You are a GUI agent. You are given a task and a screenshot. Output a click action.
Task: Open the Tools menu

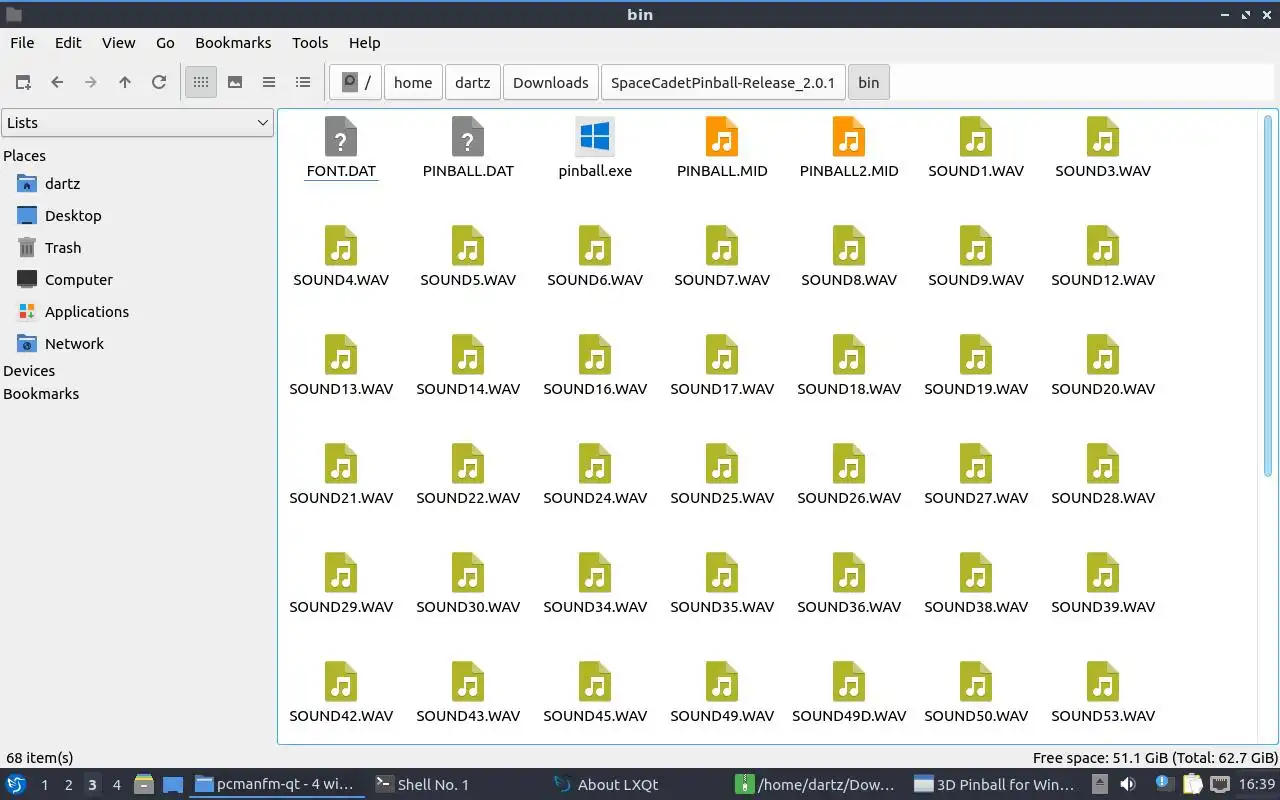(x=310, y=43)
